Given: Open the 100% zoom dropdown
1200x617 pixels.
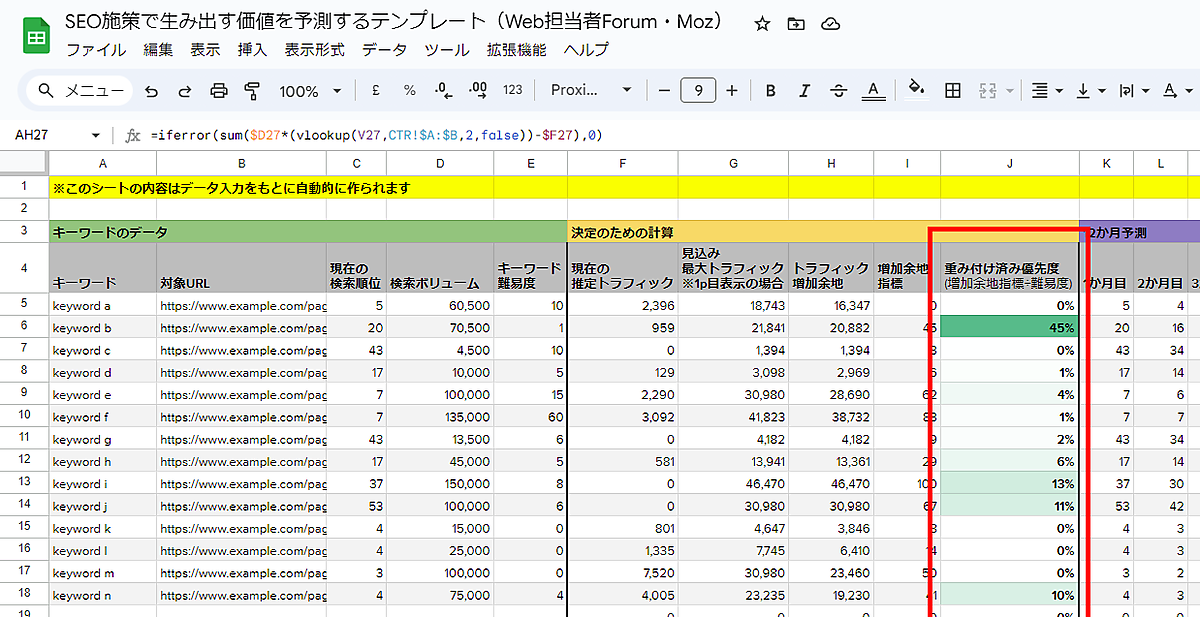Looking at the screenshot, I should pyautogui.click(x=310, y=91).
